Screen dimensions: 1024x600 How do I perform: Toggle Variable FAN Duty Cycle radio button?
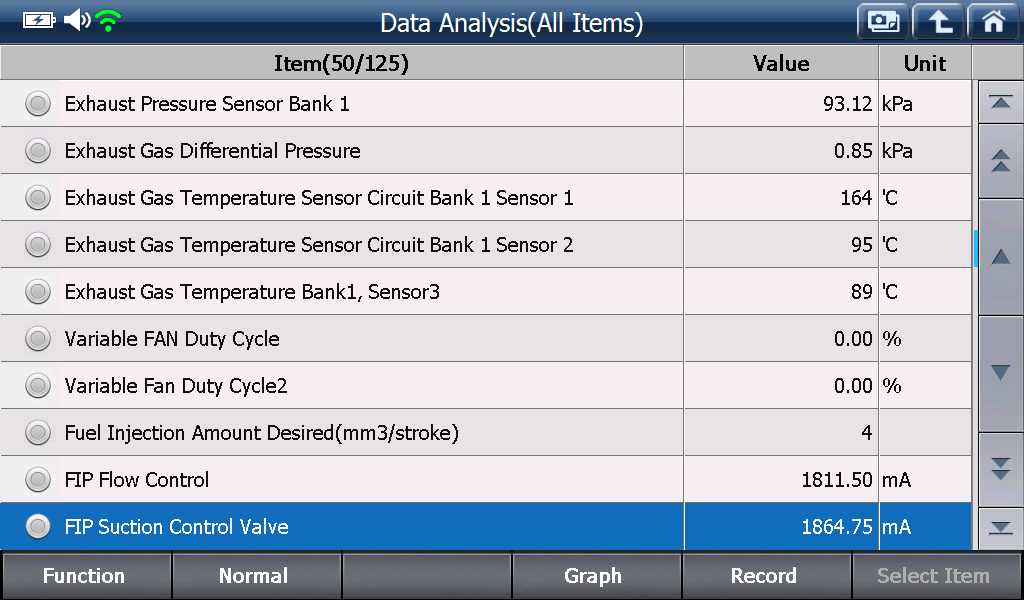point(38,339)
